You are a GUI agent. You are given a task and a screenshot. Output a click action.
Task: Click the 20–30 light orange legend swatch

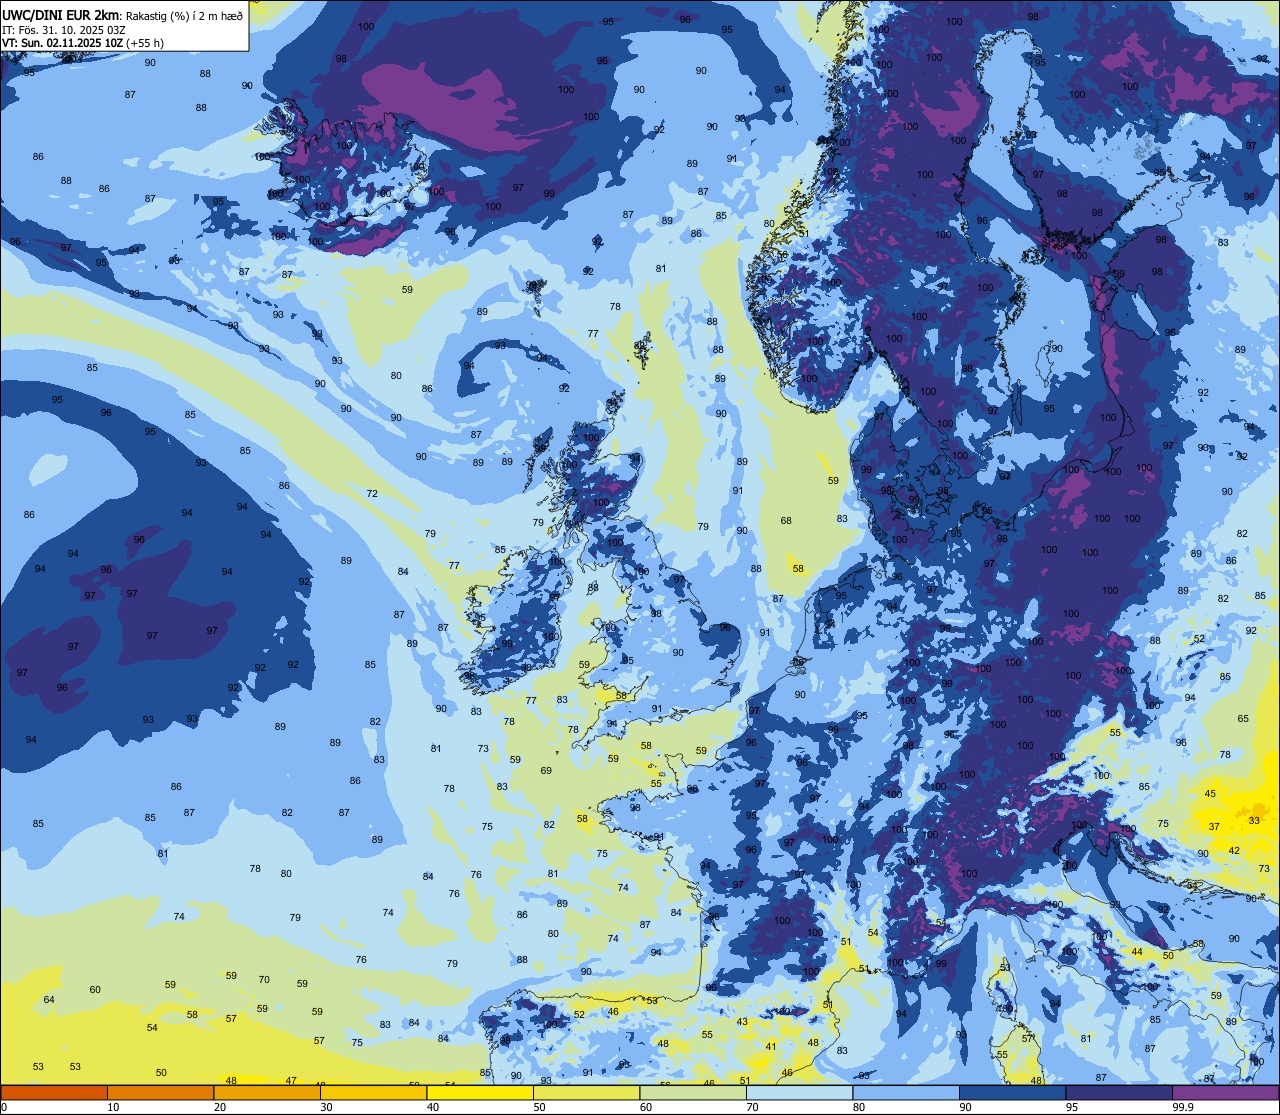pos(267,1092)
